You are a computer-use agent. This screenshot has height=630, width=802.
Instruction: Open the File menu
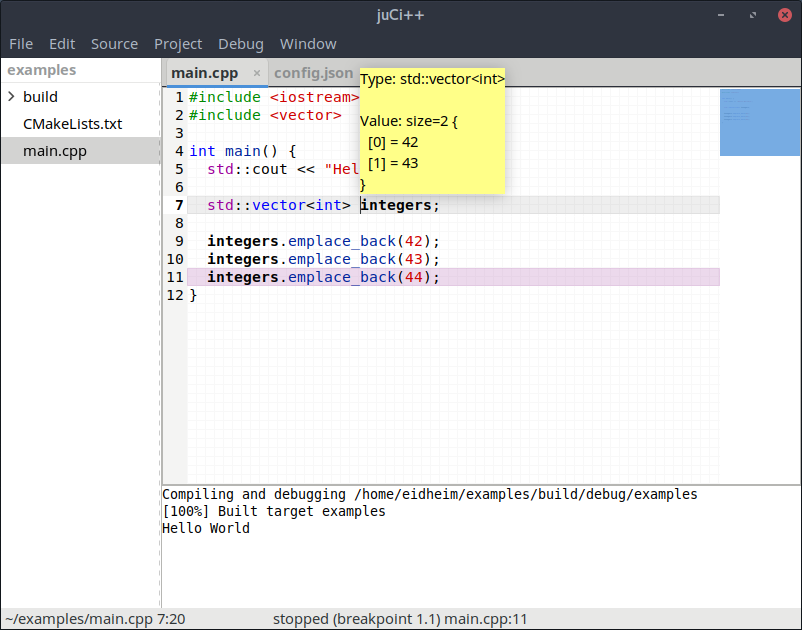[x=21, y=44]
